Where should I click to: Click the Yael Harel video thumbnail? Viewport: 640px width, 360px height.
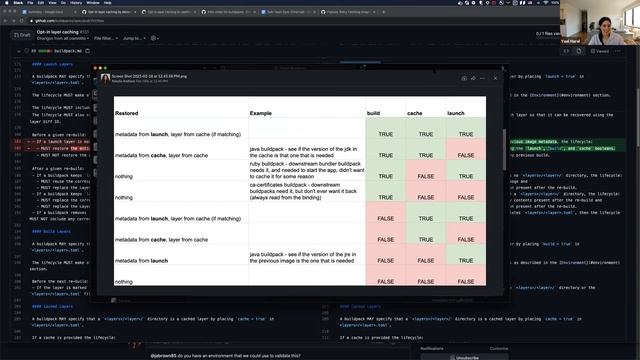pos(600,22)
